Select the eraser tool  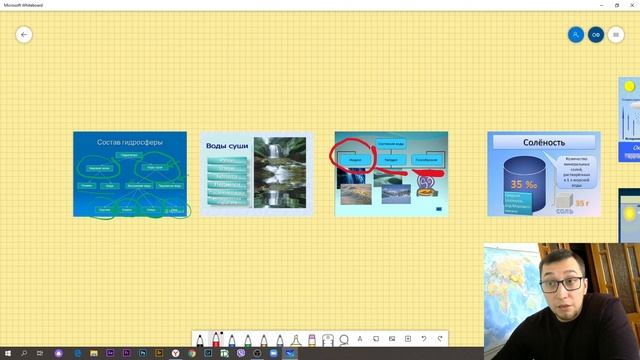312,340
